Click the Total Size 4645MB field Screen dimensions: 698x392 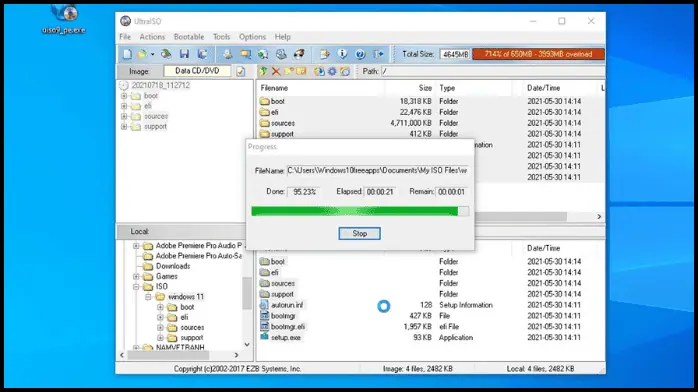click(455, 54)
